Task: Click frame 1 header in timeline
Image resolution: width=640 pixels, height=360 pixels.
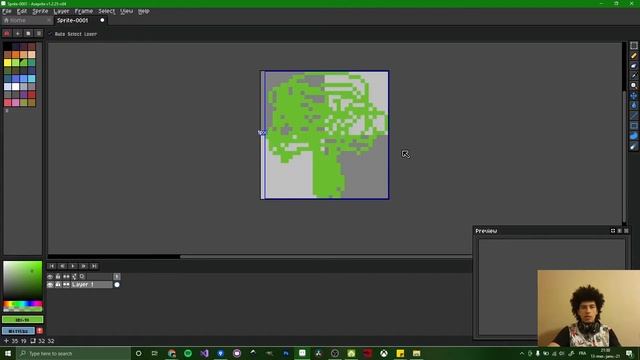Action: pyautogui.click(x=117, y=276)
